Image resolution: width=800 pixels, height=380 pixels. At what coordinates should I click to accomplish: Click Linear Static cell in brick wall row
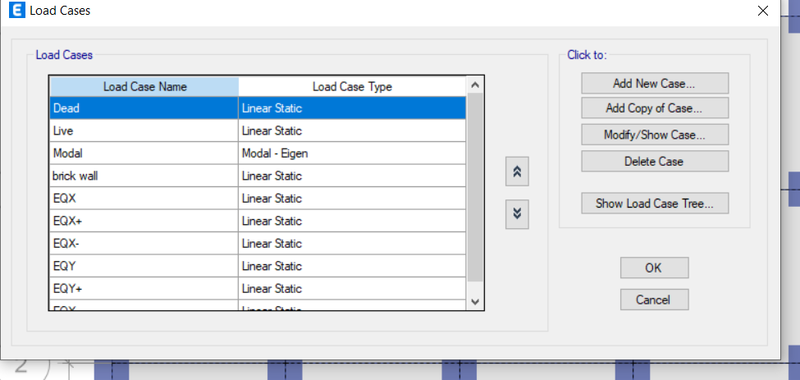pos(352,175)
